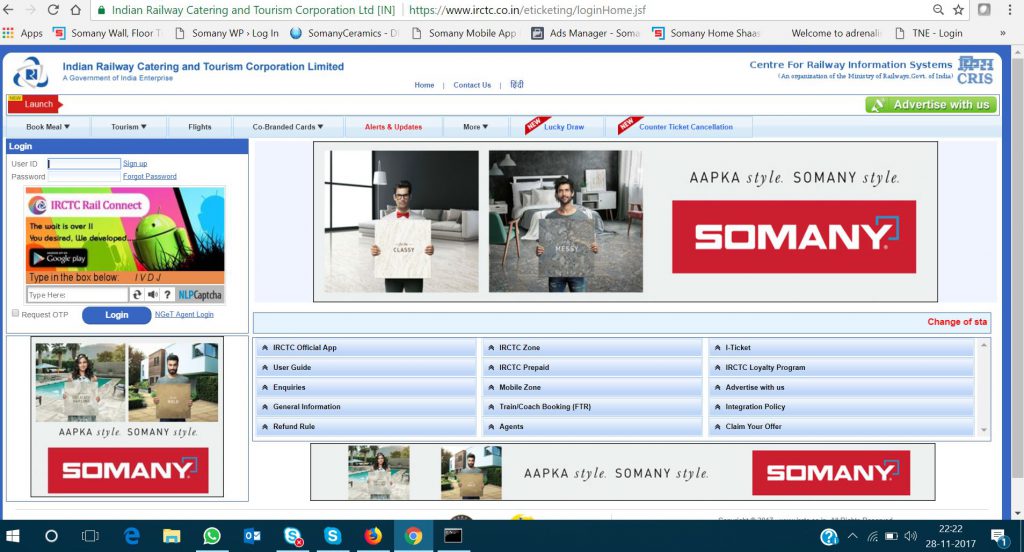The width and height of the screenshot is (1024, 552).
Task: Open the large Somany banner ad
Action: (625, 221)
